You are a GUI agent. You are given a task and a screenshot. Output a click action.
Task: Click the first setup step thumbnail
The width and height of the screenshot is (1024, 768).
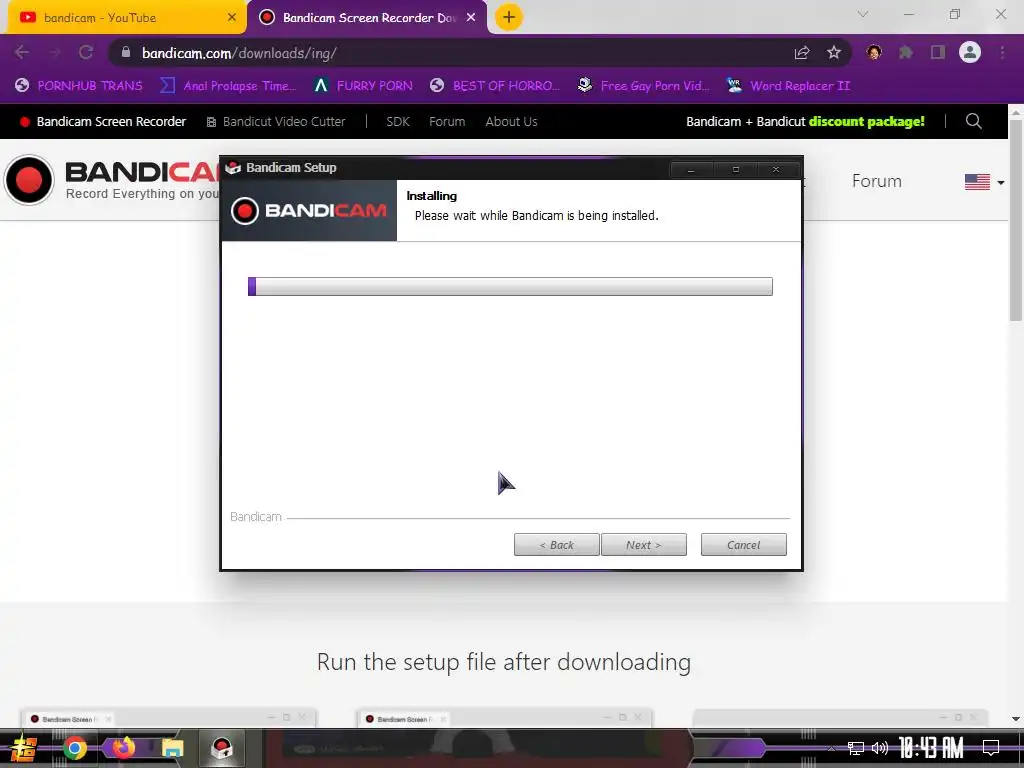(x=168, y=718)
